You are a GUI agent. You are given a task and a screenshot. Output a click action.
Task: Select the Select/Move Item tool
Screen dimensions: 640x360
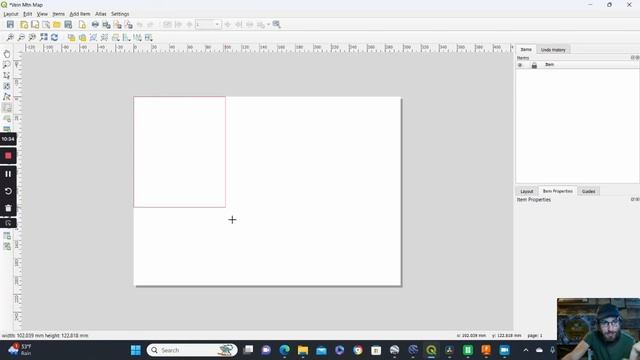(x=7, y=76)
